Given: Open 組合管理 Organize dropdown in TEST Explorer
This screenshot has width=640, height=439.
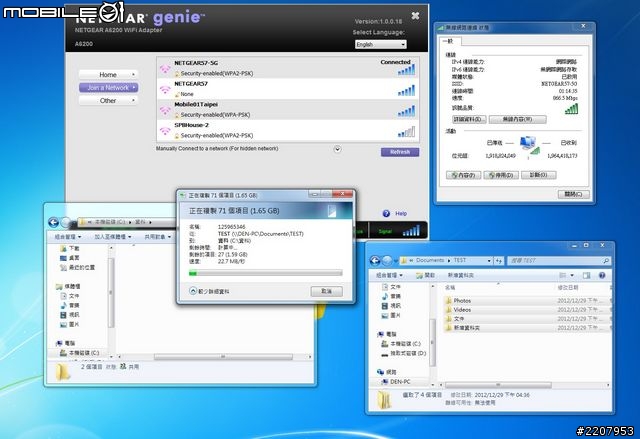Looking at the screenshot, I should click(x=389, y=275).
